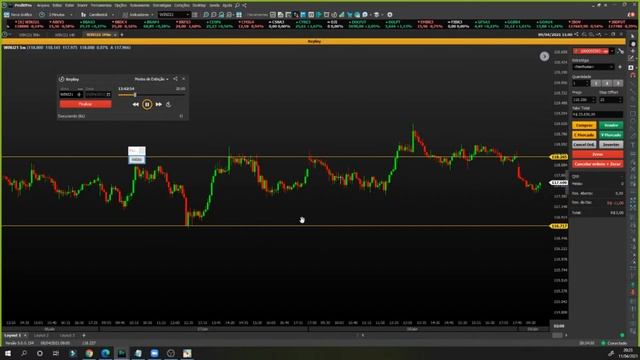Open the Indicadores dropdown
The height and width of the screenshot is (360, 640).
click(139, 15)
